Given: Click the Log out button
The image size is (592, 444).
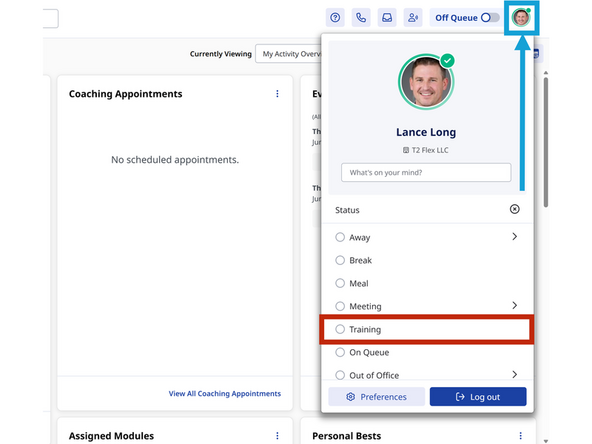Looking at the screenshot, I should pyautogui.click(x=478, y=396).
